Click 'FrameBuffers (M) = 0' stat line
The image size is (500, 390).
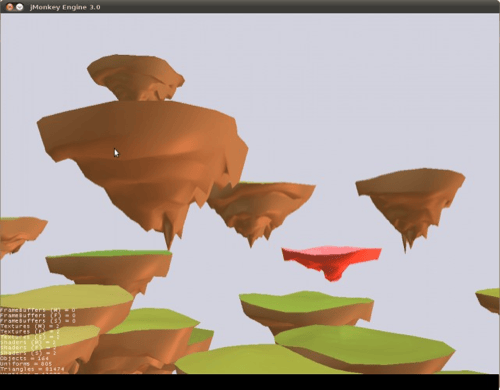point(38,310)
